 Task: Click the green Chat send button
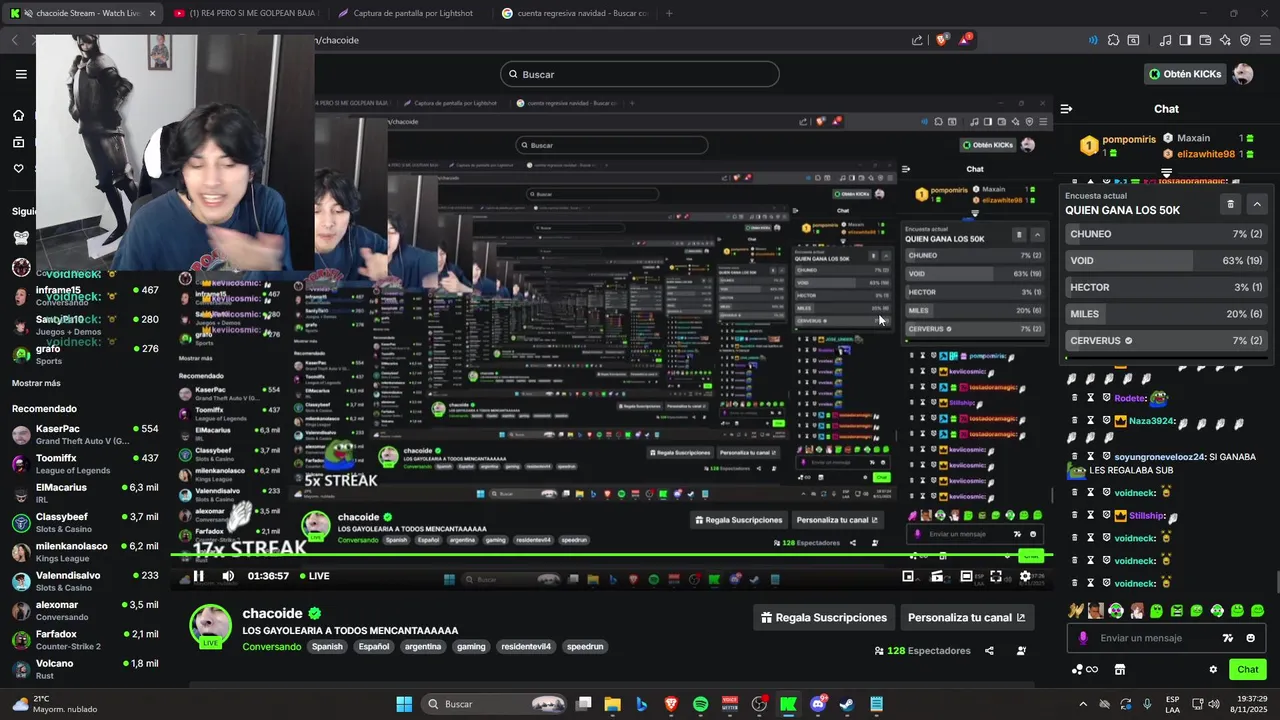(1248, 670)
